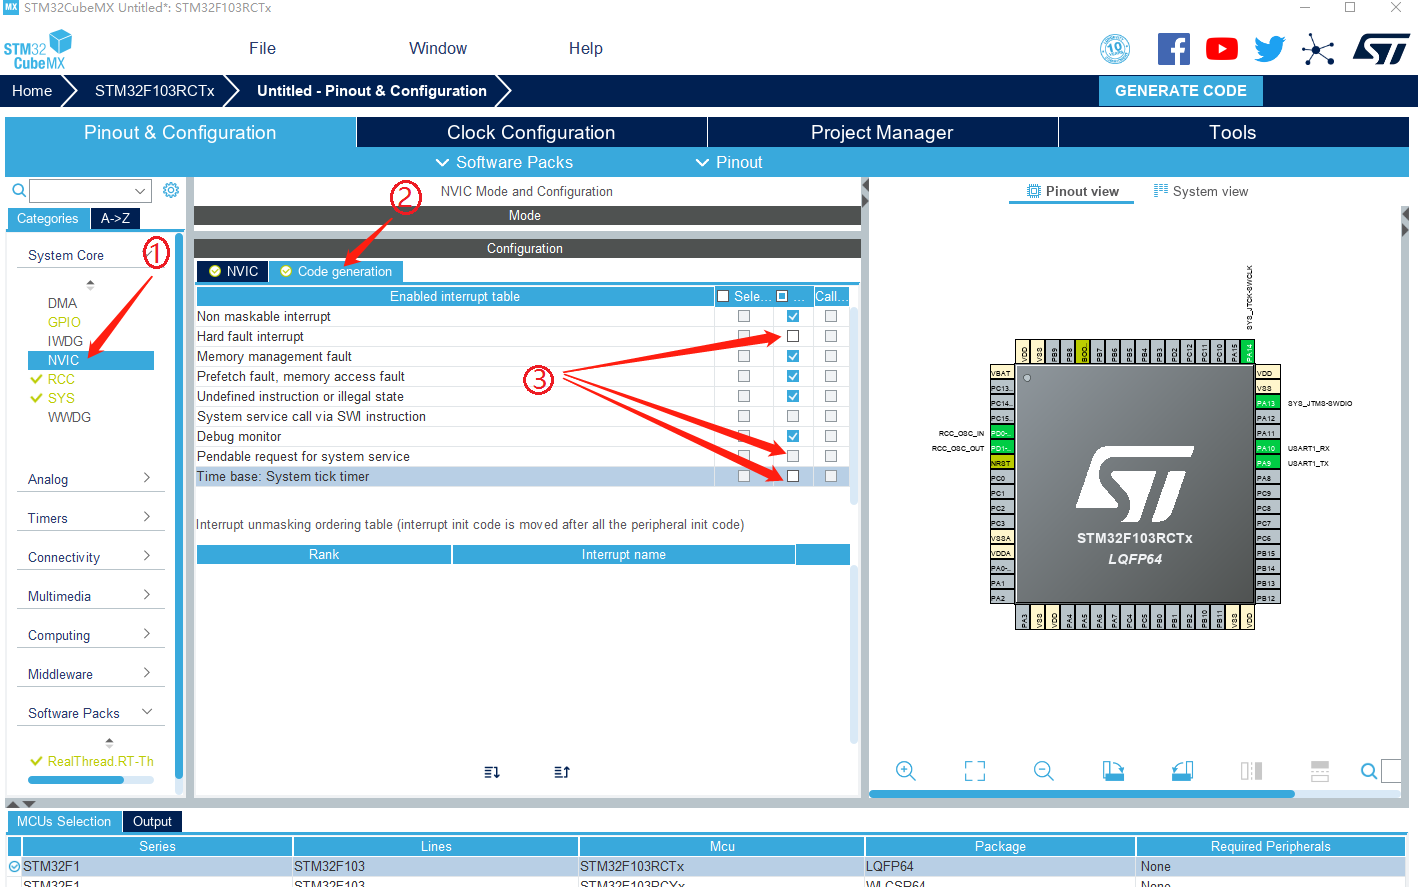Select NVIC in System Core list
The height and width of the screenshot is (887, 1418).
coord(64,360)
